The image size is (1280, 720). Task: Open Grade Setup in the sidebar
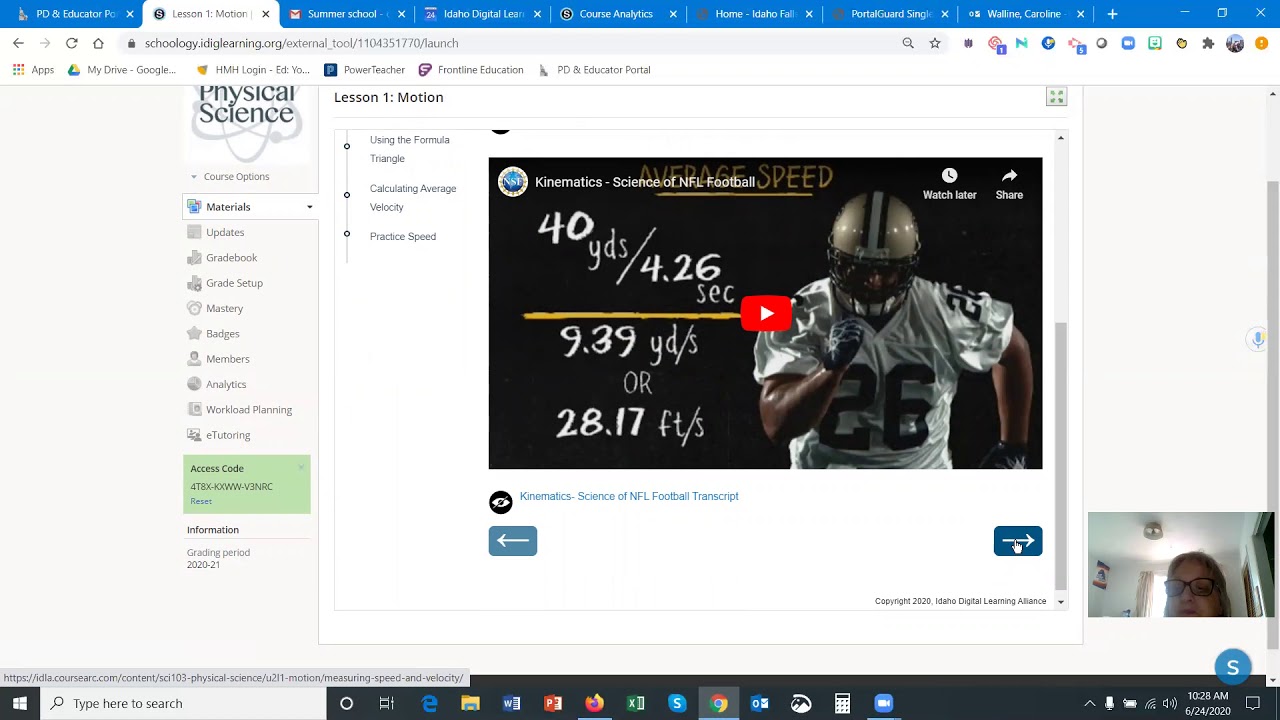[x=234, y=283]
